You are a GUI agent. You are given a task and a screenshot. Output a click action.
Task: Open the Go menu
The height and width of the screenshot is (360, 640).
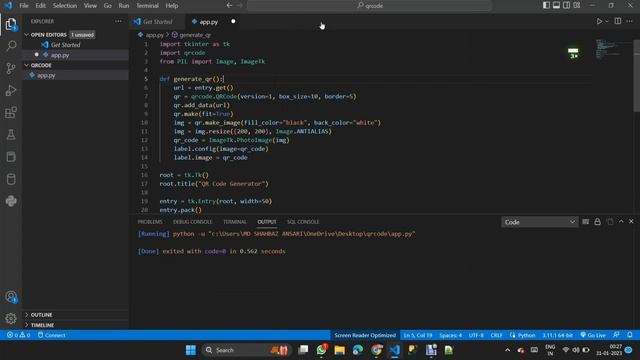(108, 6)
